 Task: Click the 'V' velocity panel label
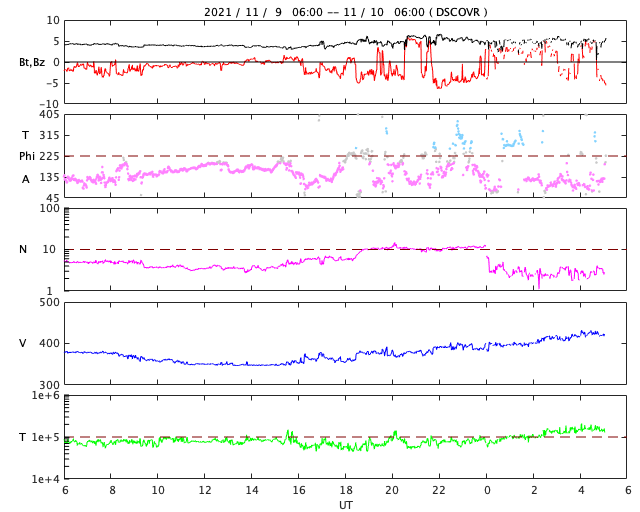coord(23,343)
